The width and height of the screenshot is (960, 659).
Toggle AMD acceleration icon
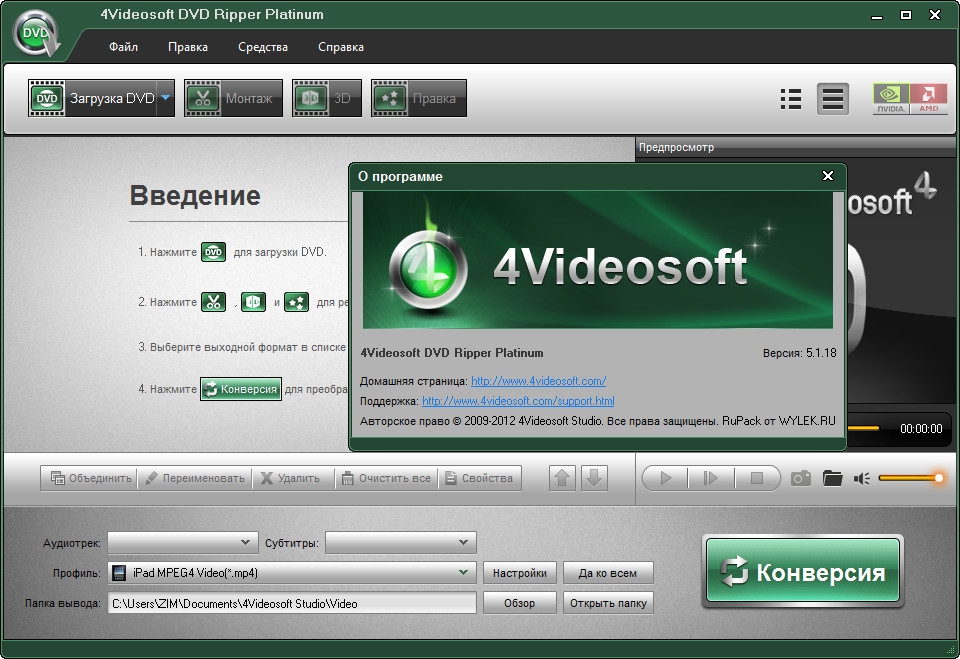(928, 99)
